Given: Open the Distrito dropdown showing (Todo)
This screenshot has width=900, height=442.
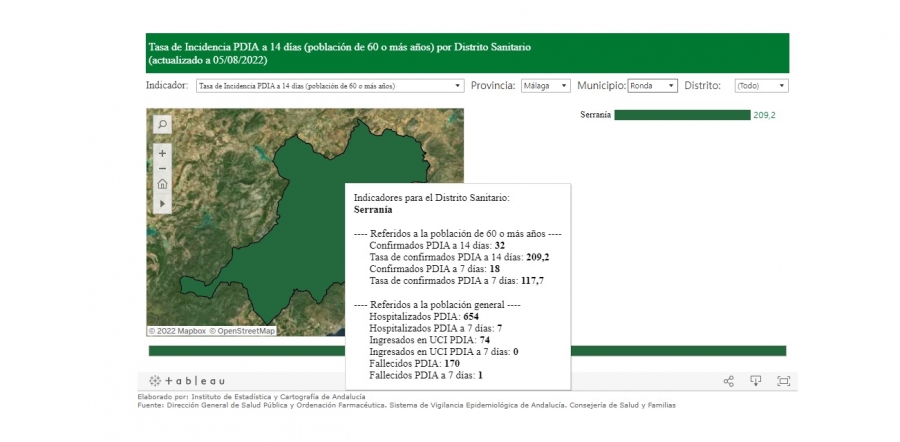Looking at the screenshot, I should click(761, 86).
